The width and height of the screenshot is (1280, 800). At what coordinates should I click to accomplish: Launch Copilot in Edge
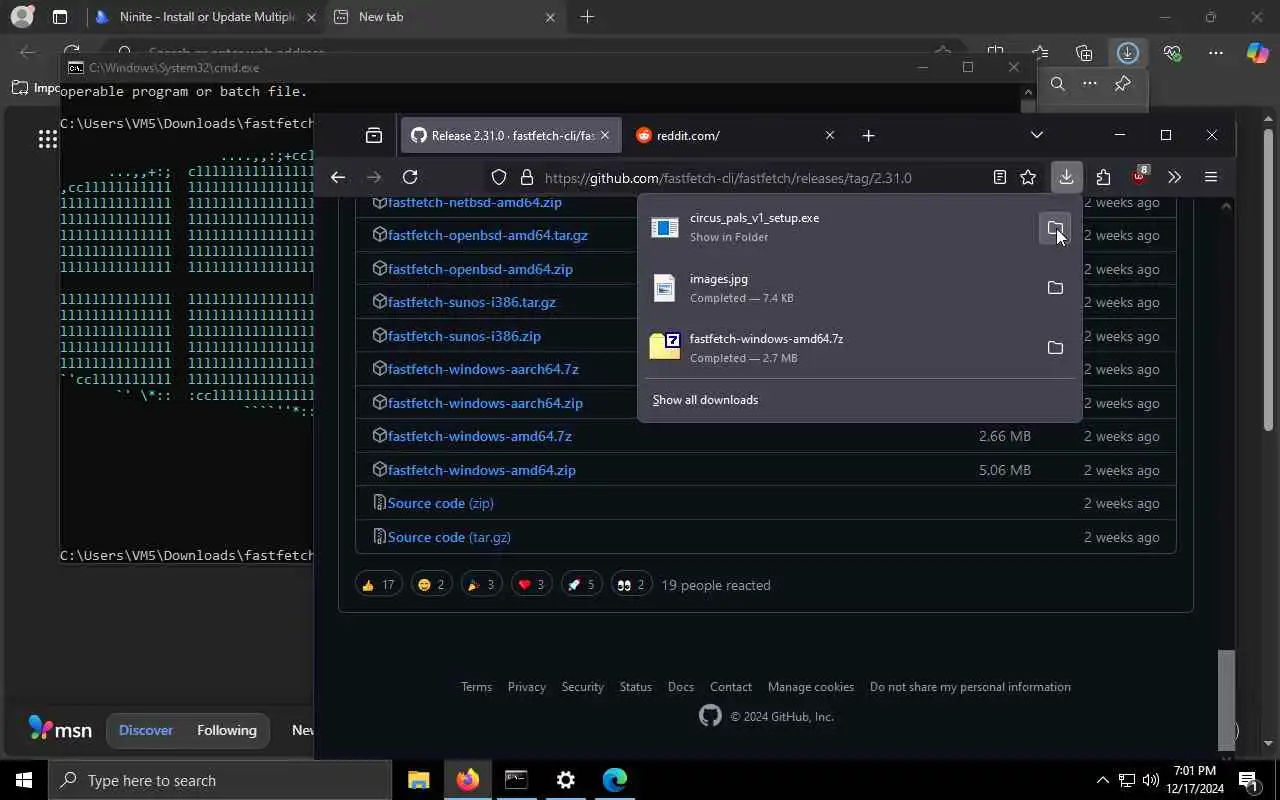point(1258,52)
